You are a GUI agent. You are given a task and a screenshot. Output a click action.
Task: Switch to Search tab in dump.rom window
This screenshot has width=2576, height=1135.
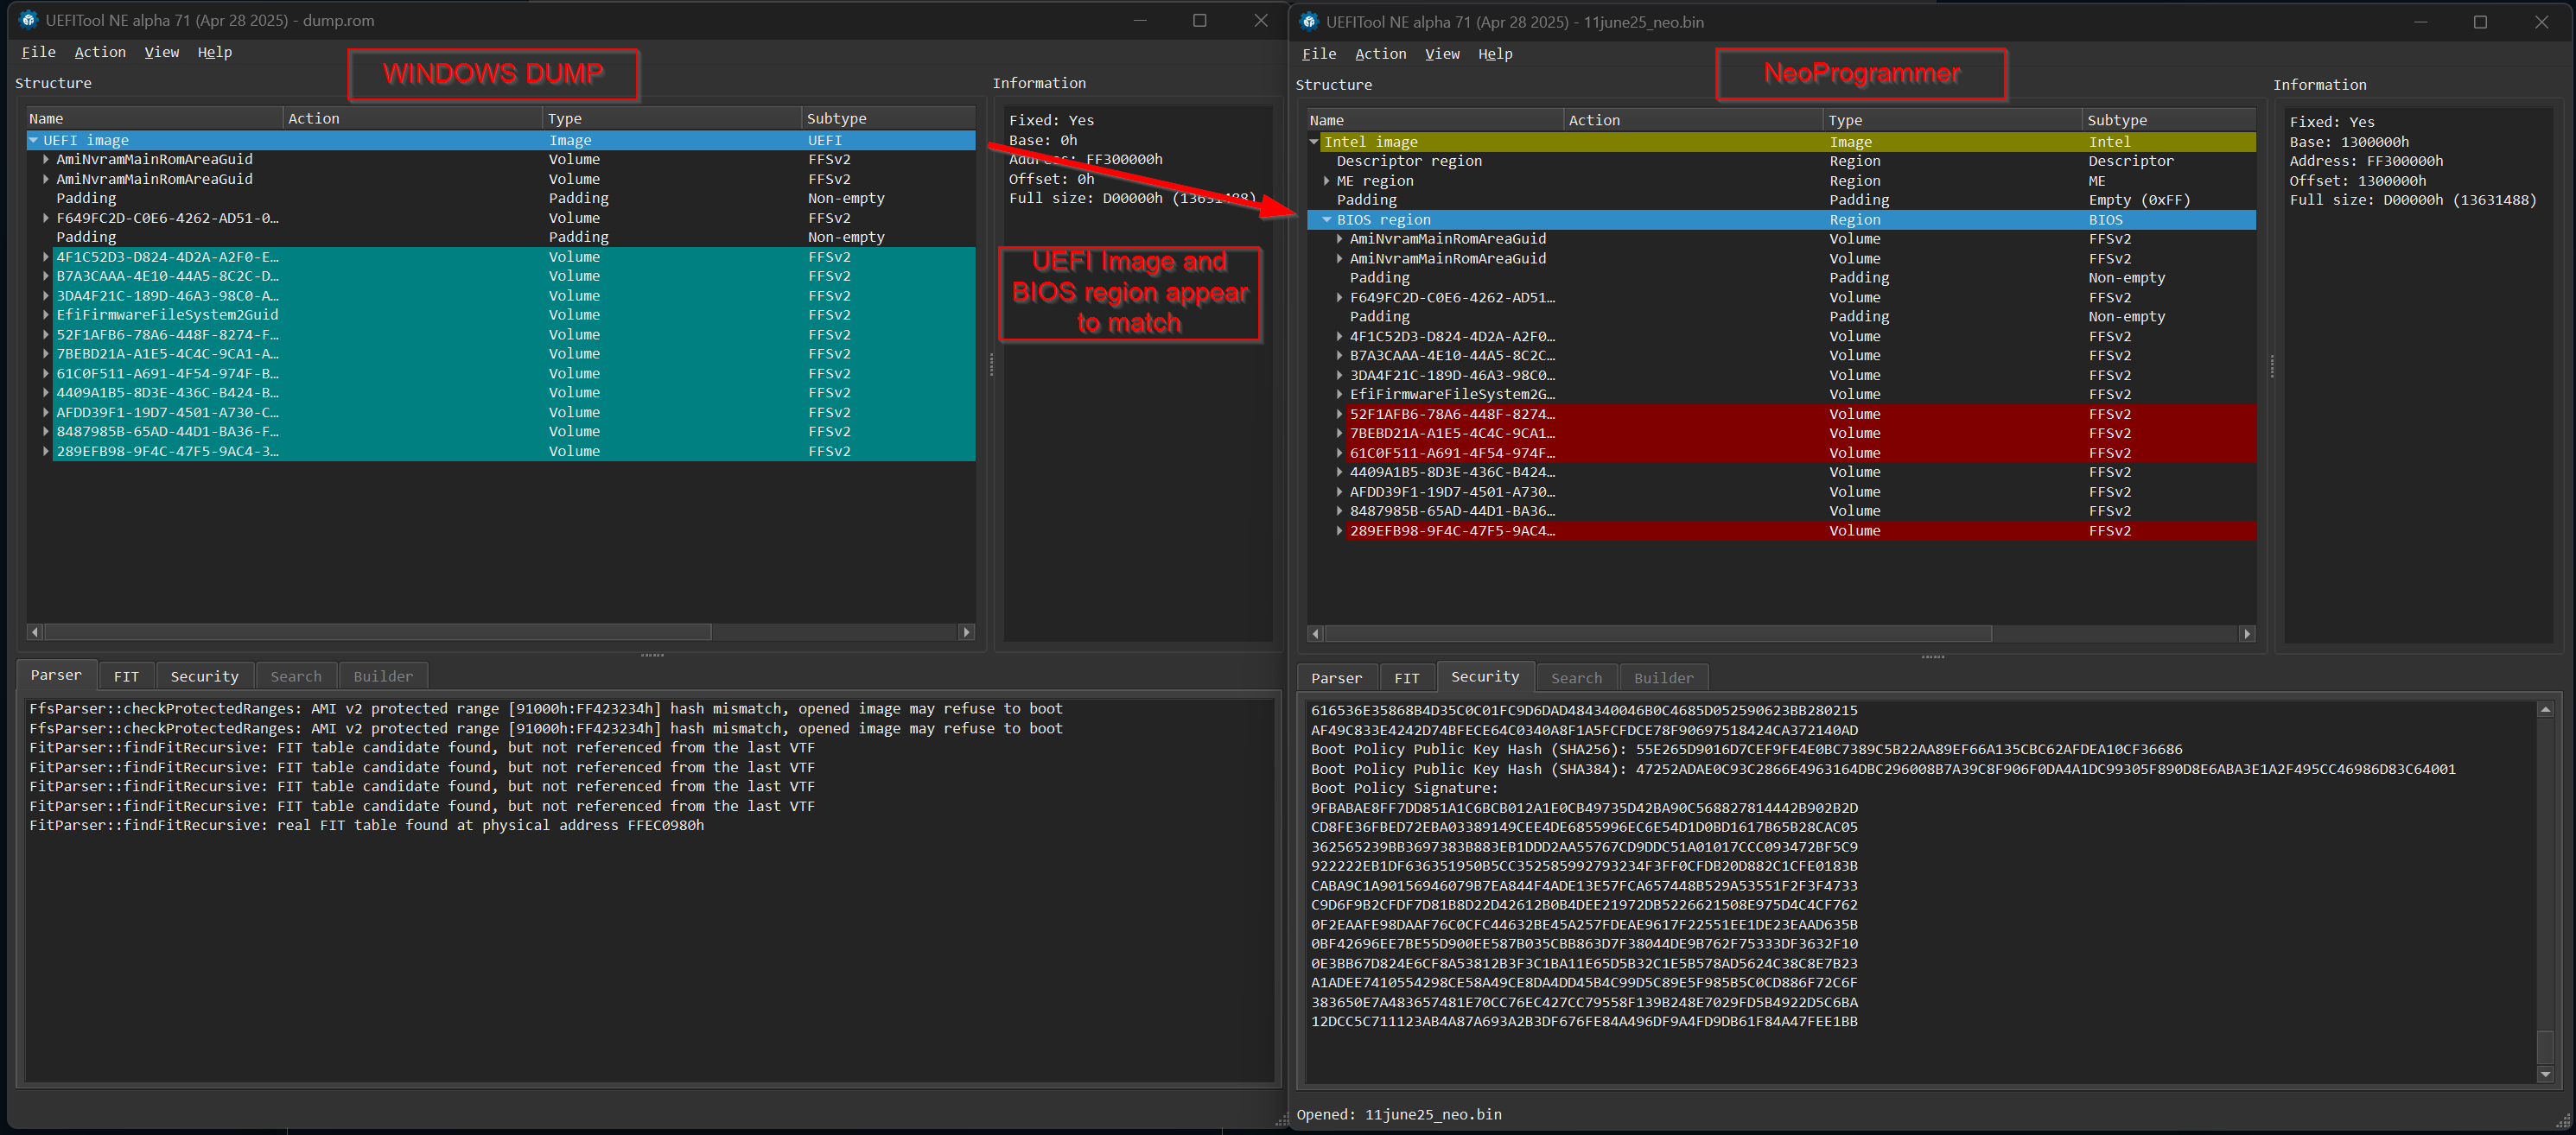click(296, 677)
